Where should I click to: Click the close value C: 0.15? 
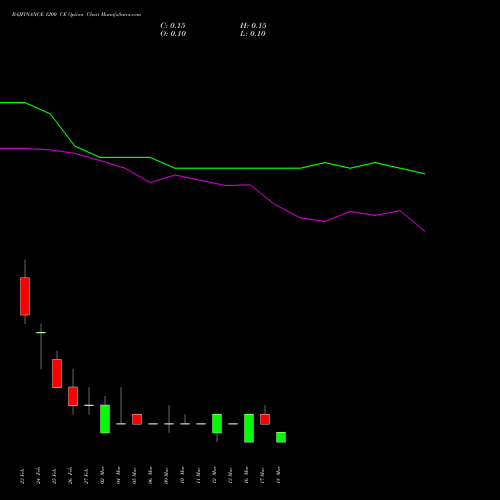(173, 26)
